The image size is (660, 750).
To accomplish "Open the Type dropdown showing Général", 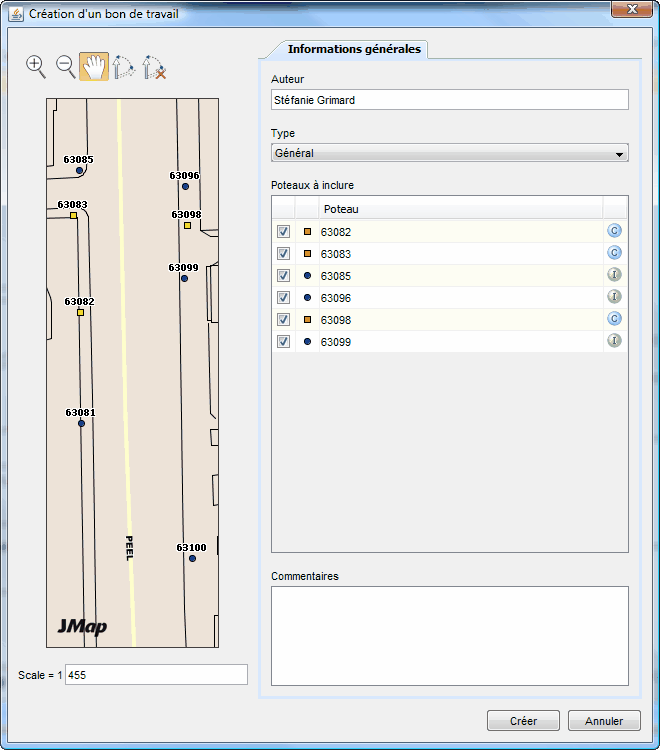I will tap(449, 153).
